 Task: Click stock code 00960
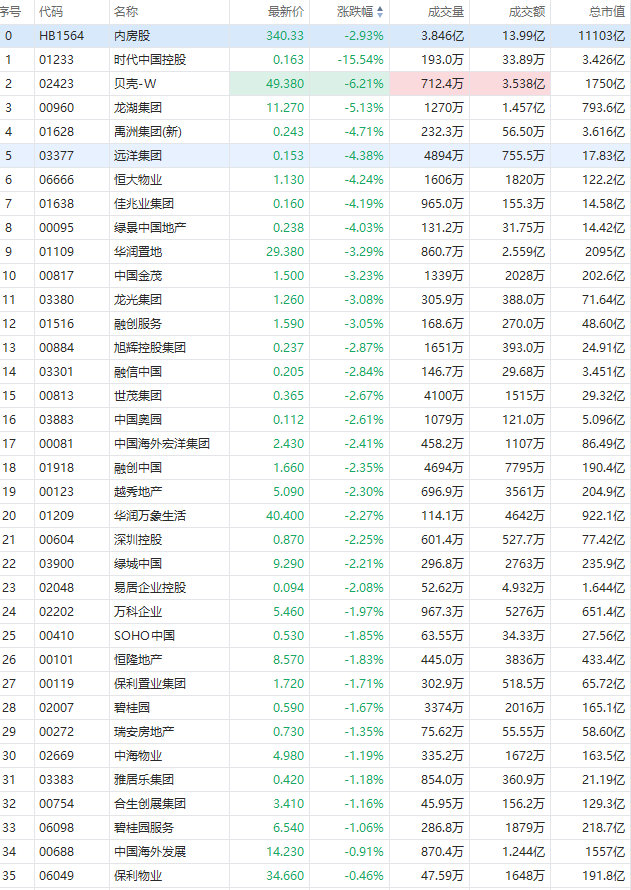[56, 107]
